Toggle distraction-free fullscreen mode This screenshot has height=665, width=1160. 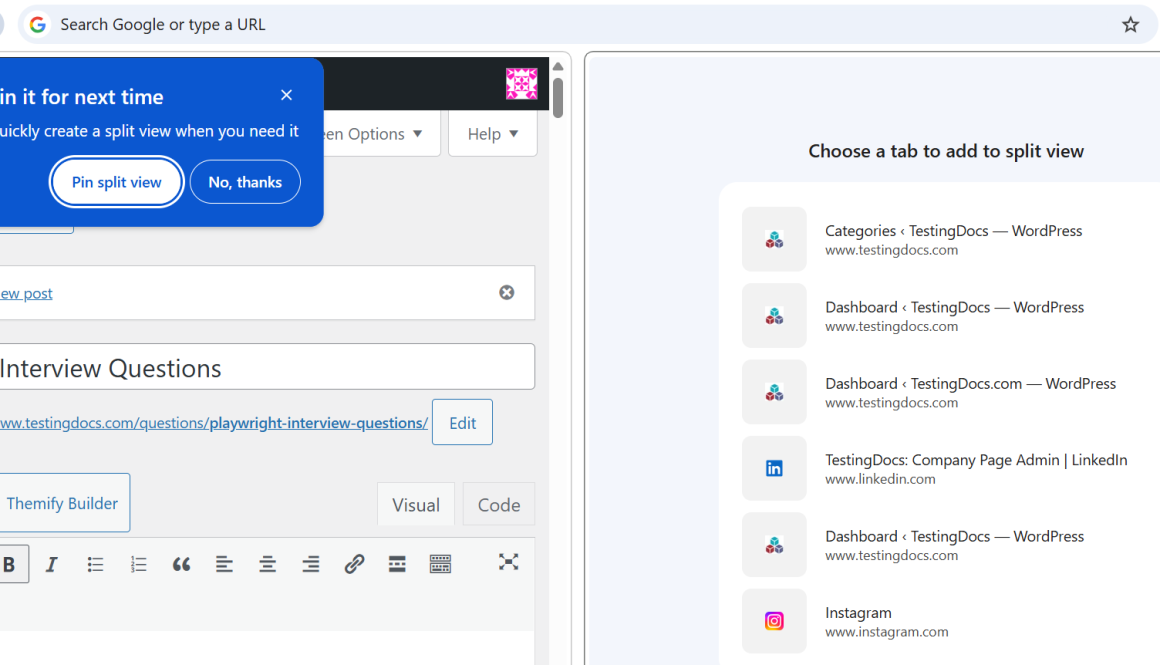pyautogui.click(x=508, y=562)
